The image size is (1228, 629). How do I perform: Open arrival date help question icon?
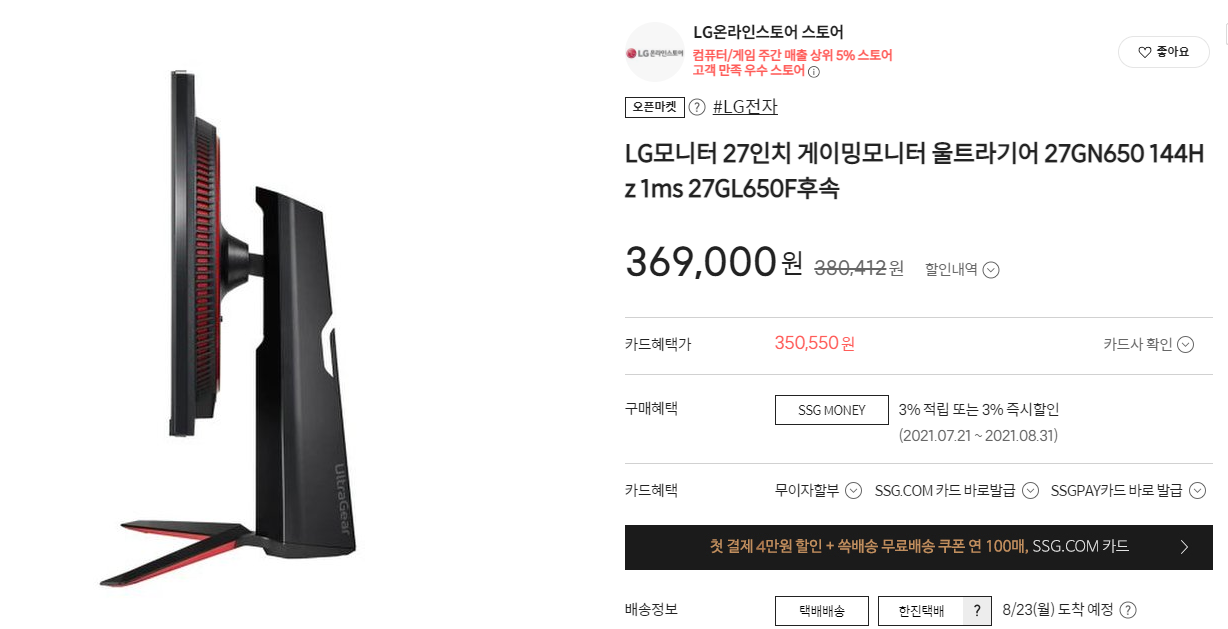coord(1128,610)
